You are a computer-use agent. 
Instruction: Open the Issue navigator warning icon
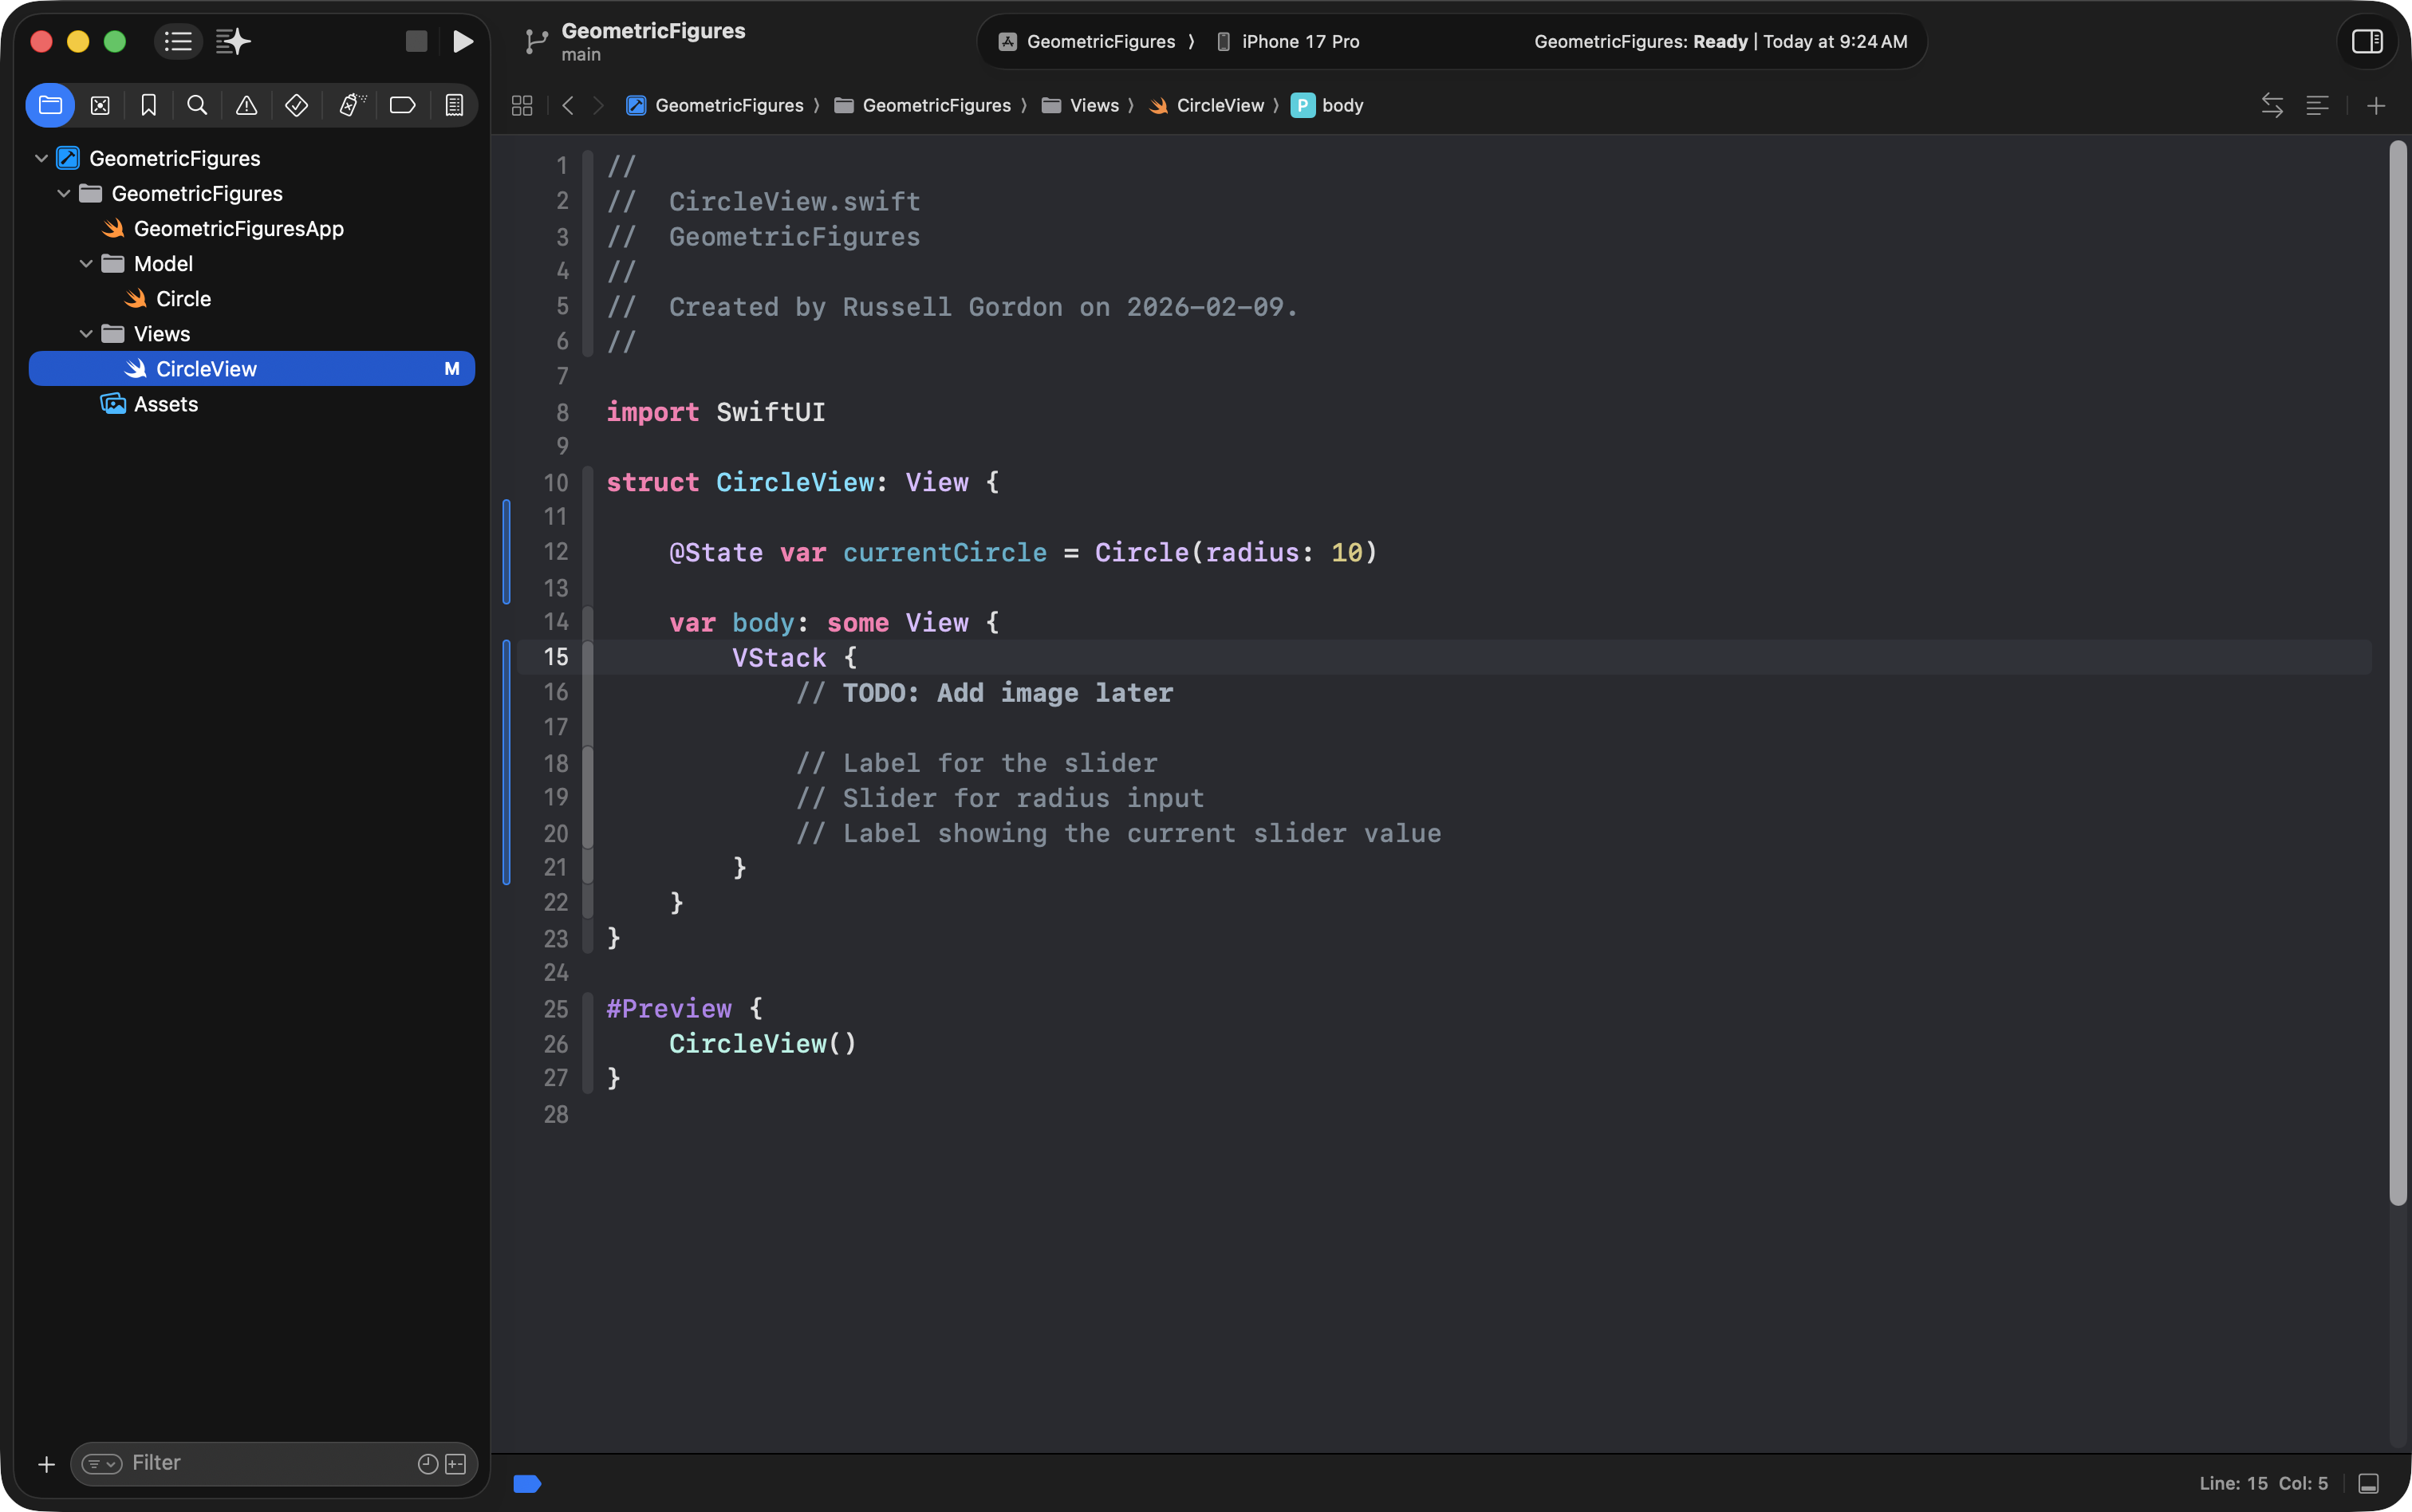pos(246,105)
